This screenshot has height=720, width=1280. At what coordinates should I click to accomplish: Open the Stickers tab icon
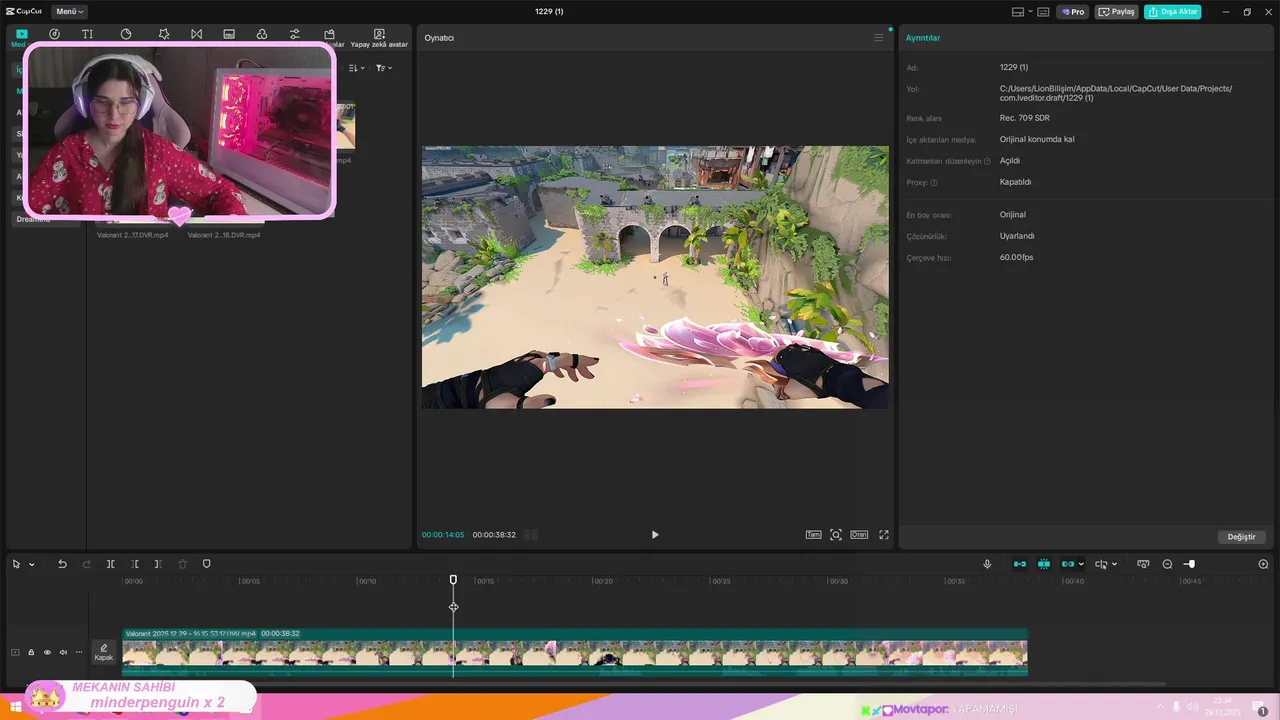126,34
